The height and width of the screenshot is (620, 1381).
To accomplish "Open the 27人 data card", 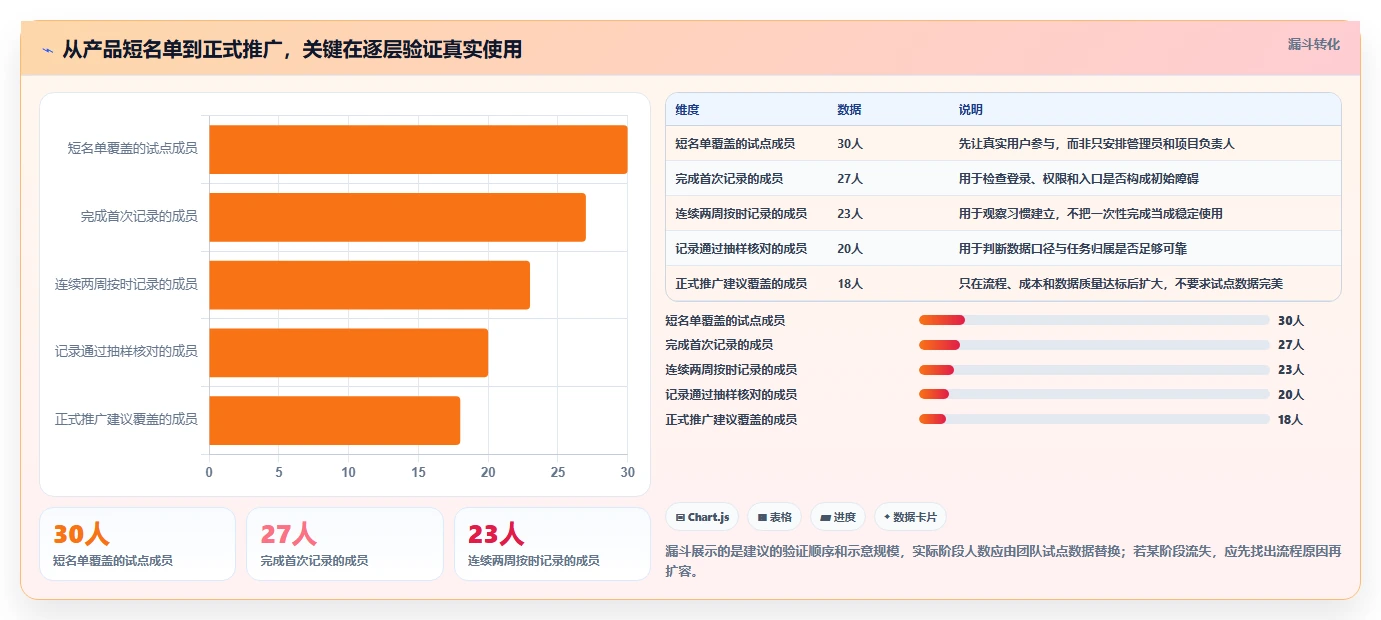I will pyautogui.click(x=345, y=544).
